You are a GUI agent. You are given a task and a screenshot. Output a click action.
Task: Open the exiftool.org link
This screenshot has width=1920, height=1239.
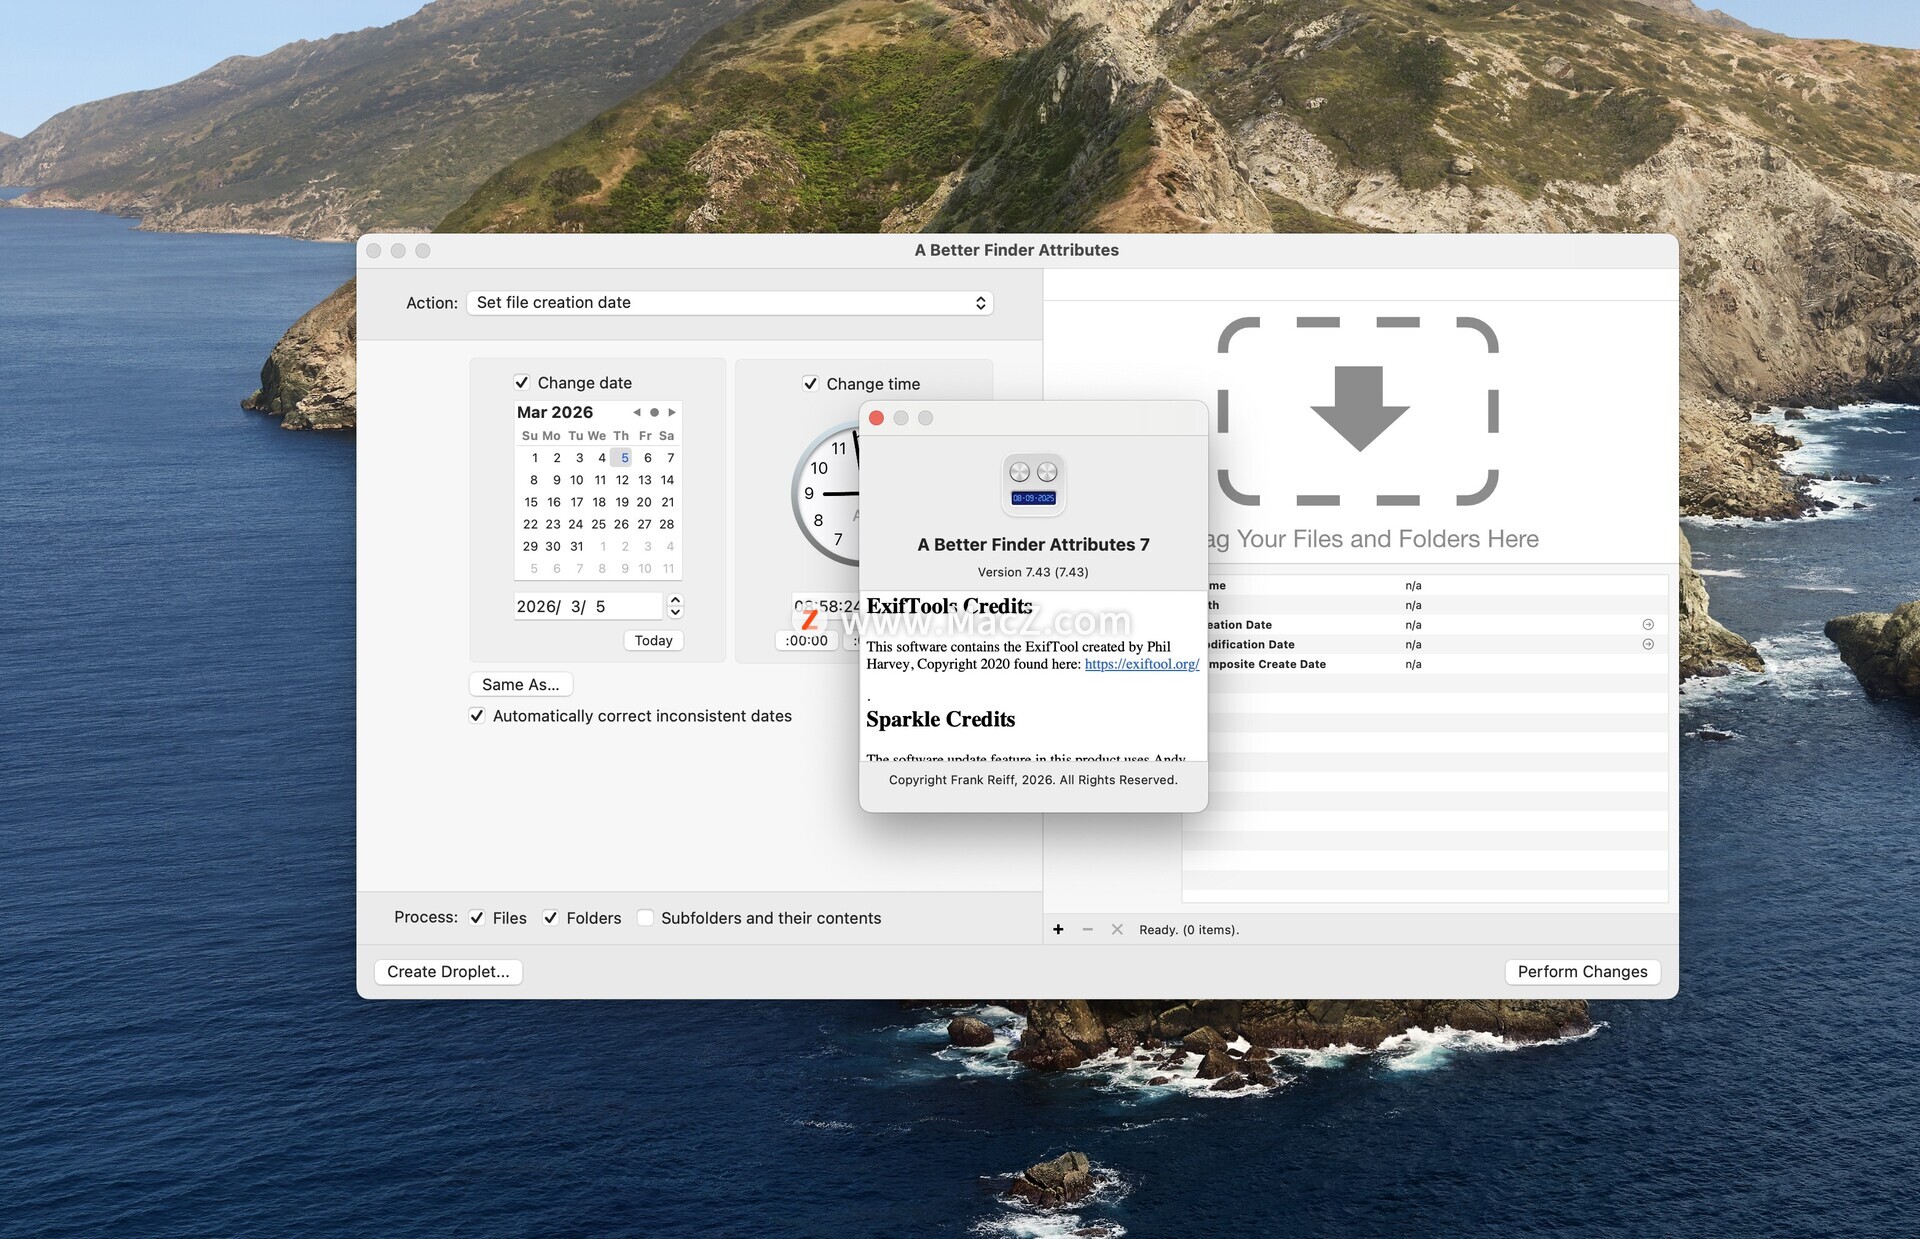(x=1141, y=664)
